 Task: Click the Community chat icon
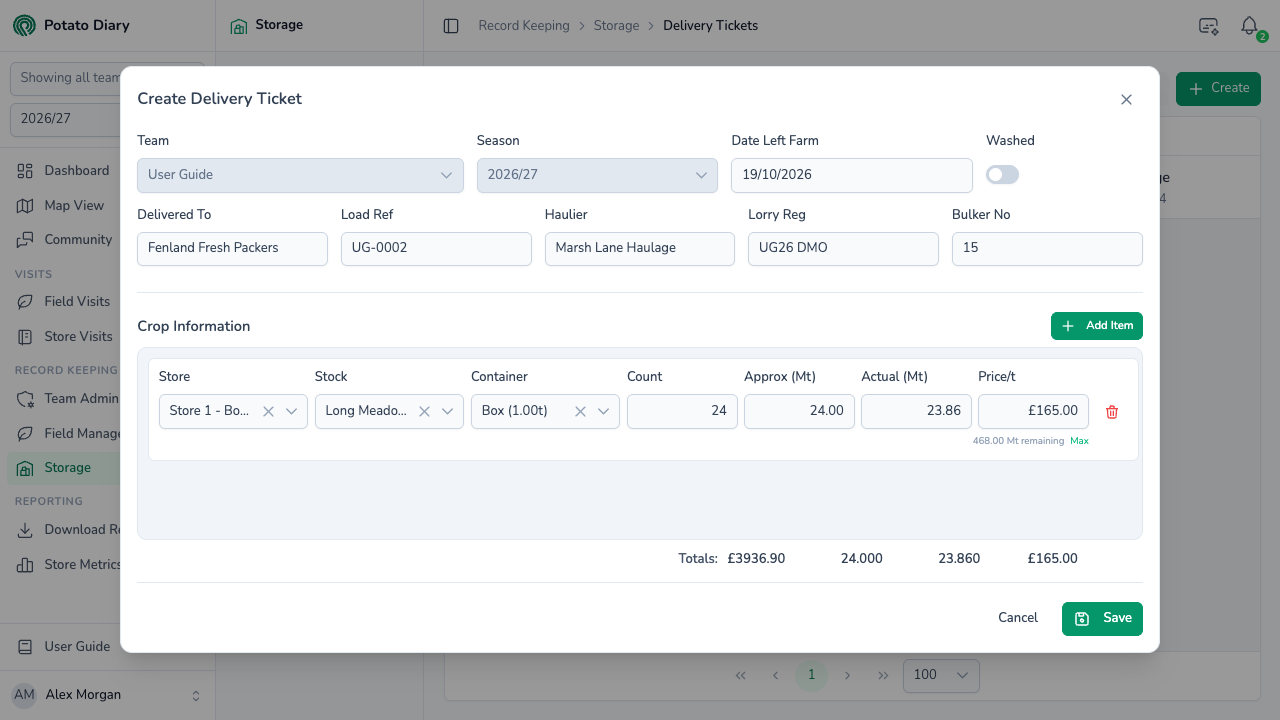coord(26,240)
